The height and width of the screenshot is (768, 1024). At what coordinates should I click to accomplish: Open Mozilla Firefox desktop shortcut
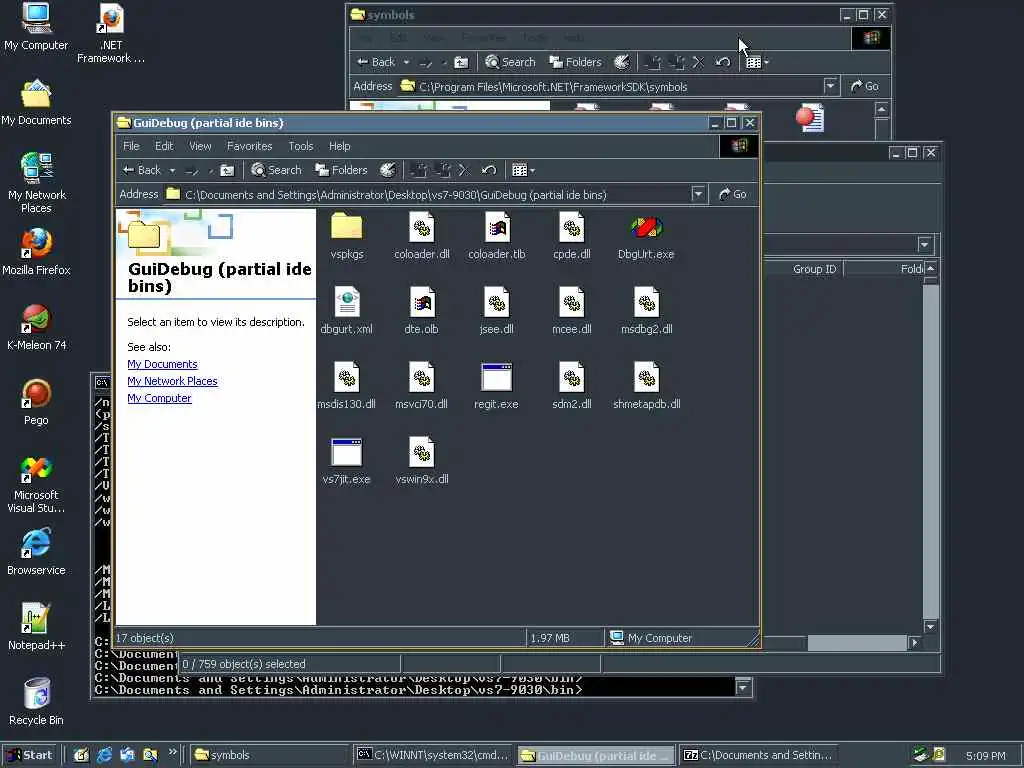point(36,252)
